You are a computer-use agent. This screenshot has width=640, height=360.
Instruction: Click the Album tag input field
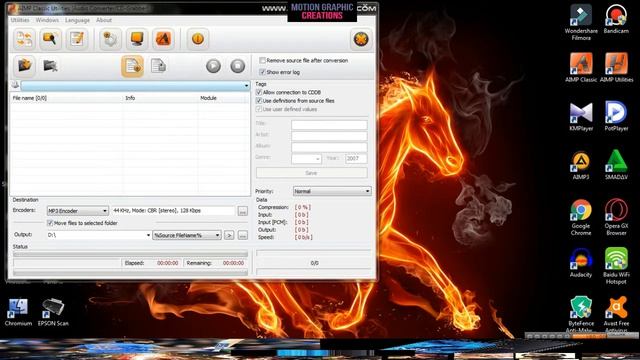pyautogui.click(x=329, y=147)
